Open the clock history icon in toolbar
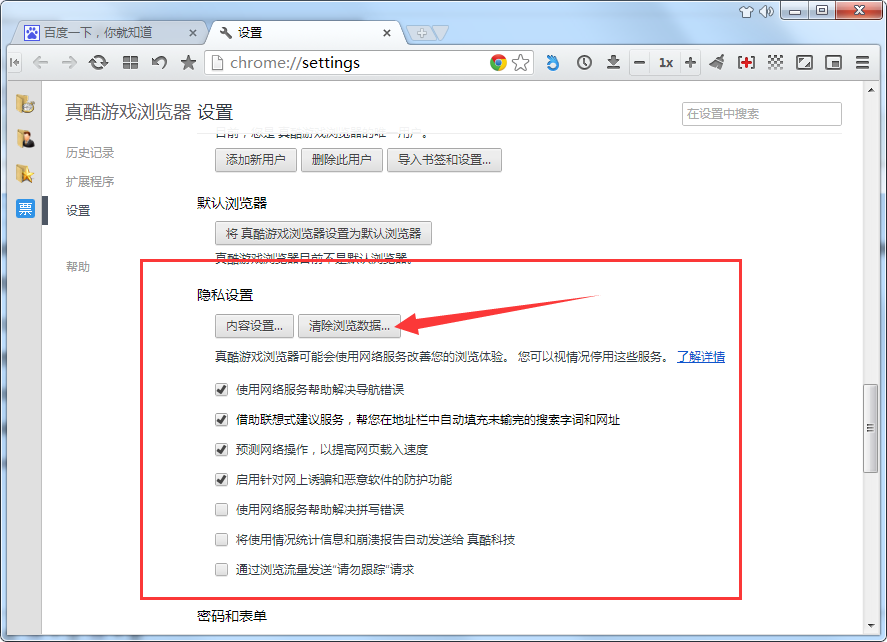Viewport: 887px width, 642px height. [x=584, y=62]
